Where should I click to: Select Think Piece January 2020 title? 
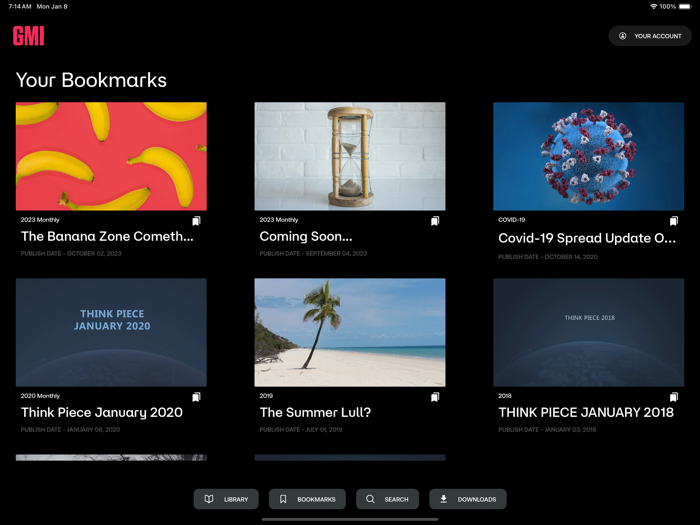tap(102, 412)
